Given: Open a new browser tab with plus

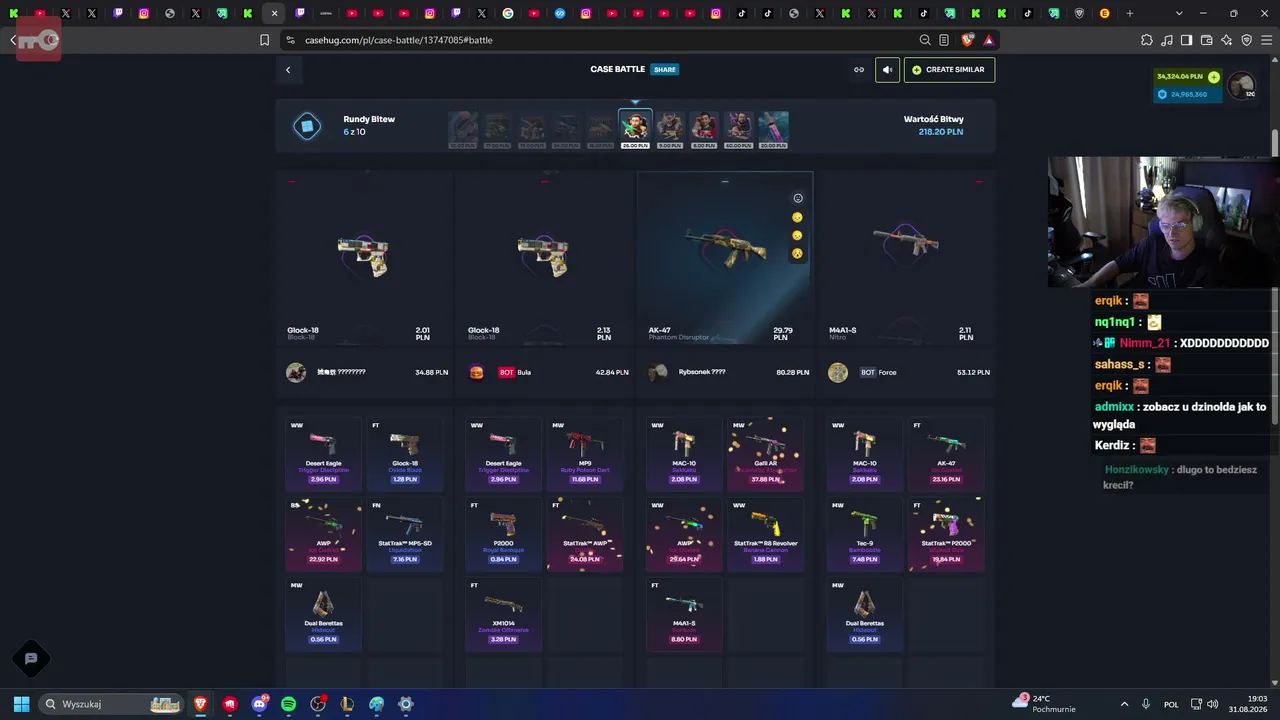Looking at the screenshot, I should [x=1130, y=13].
